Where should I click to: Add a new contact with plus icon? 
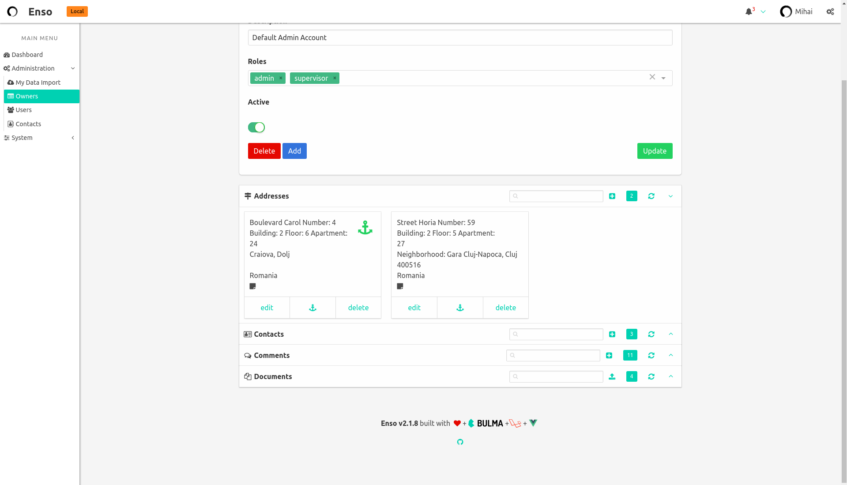coord(612,334)
